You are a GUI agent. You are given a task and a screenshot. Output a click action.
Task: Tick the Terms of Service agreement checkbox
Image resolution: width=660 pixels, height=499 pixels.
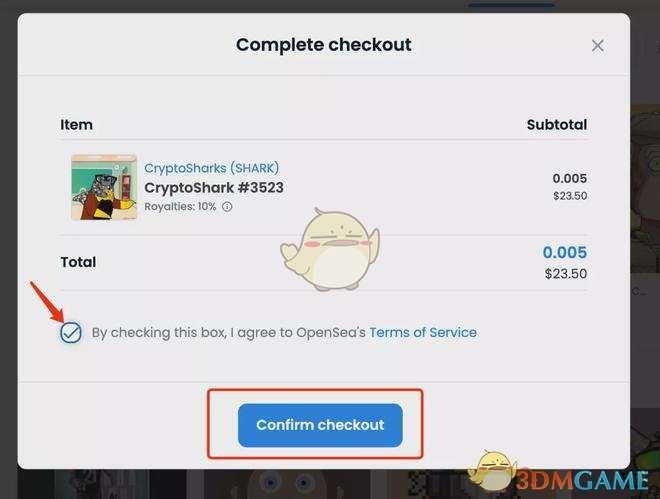coord(71,333)
